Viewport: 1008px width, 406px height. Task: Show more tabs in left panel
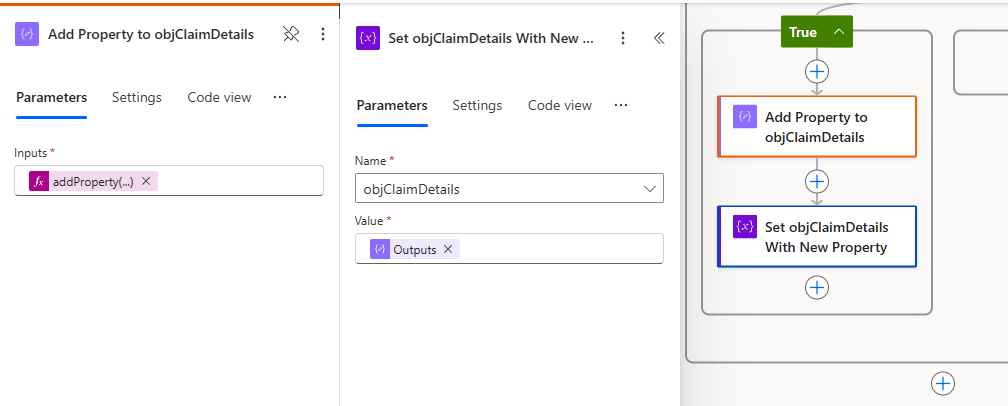click(x=280, y=97)
